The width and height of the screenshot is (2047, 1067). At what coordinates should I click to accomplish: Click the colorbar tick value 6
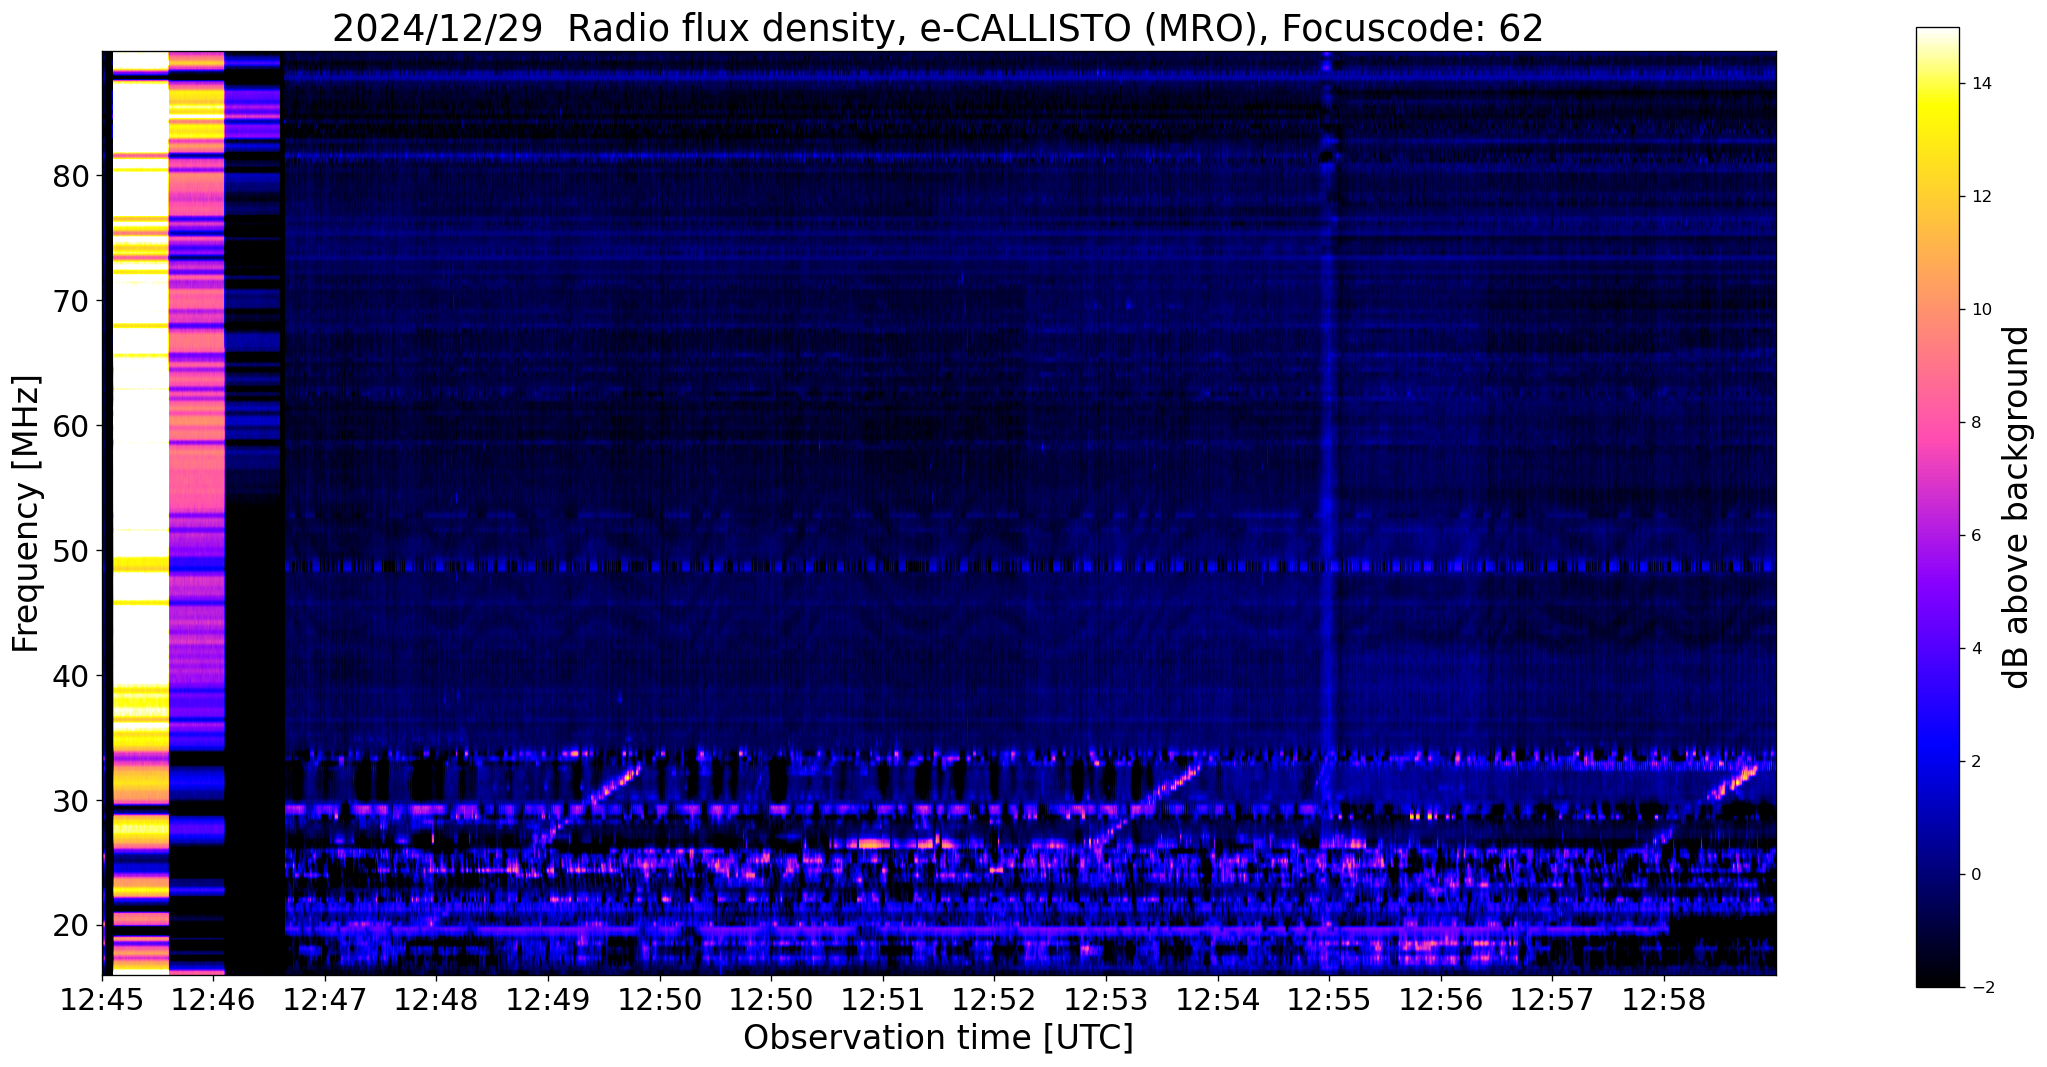[x=1976, y=536]
